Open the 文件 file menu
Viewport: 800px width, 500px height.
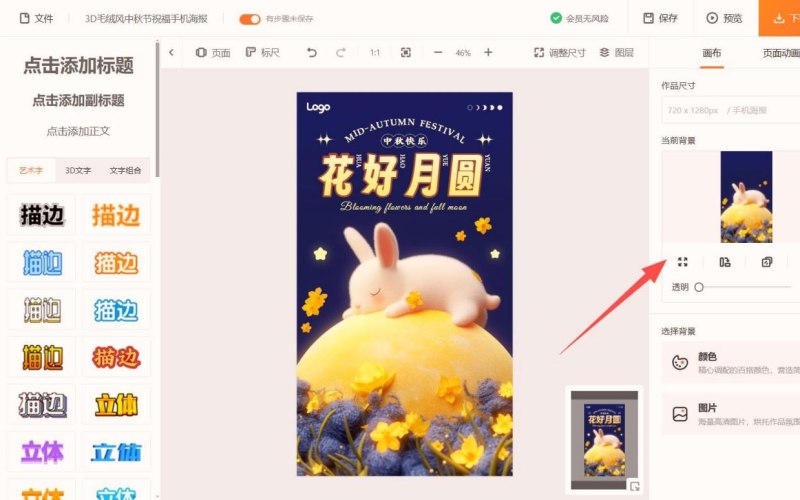36,18
